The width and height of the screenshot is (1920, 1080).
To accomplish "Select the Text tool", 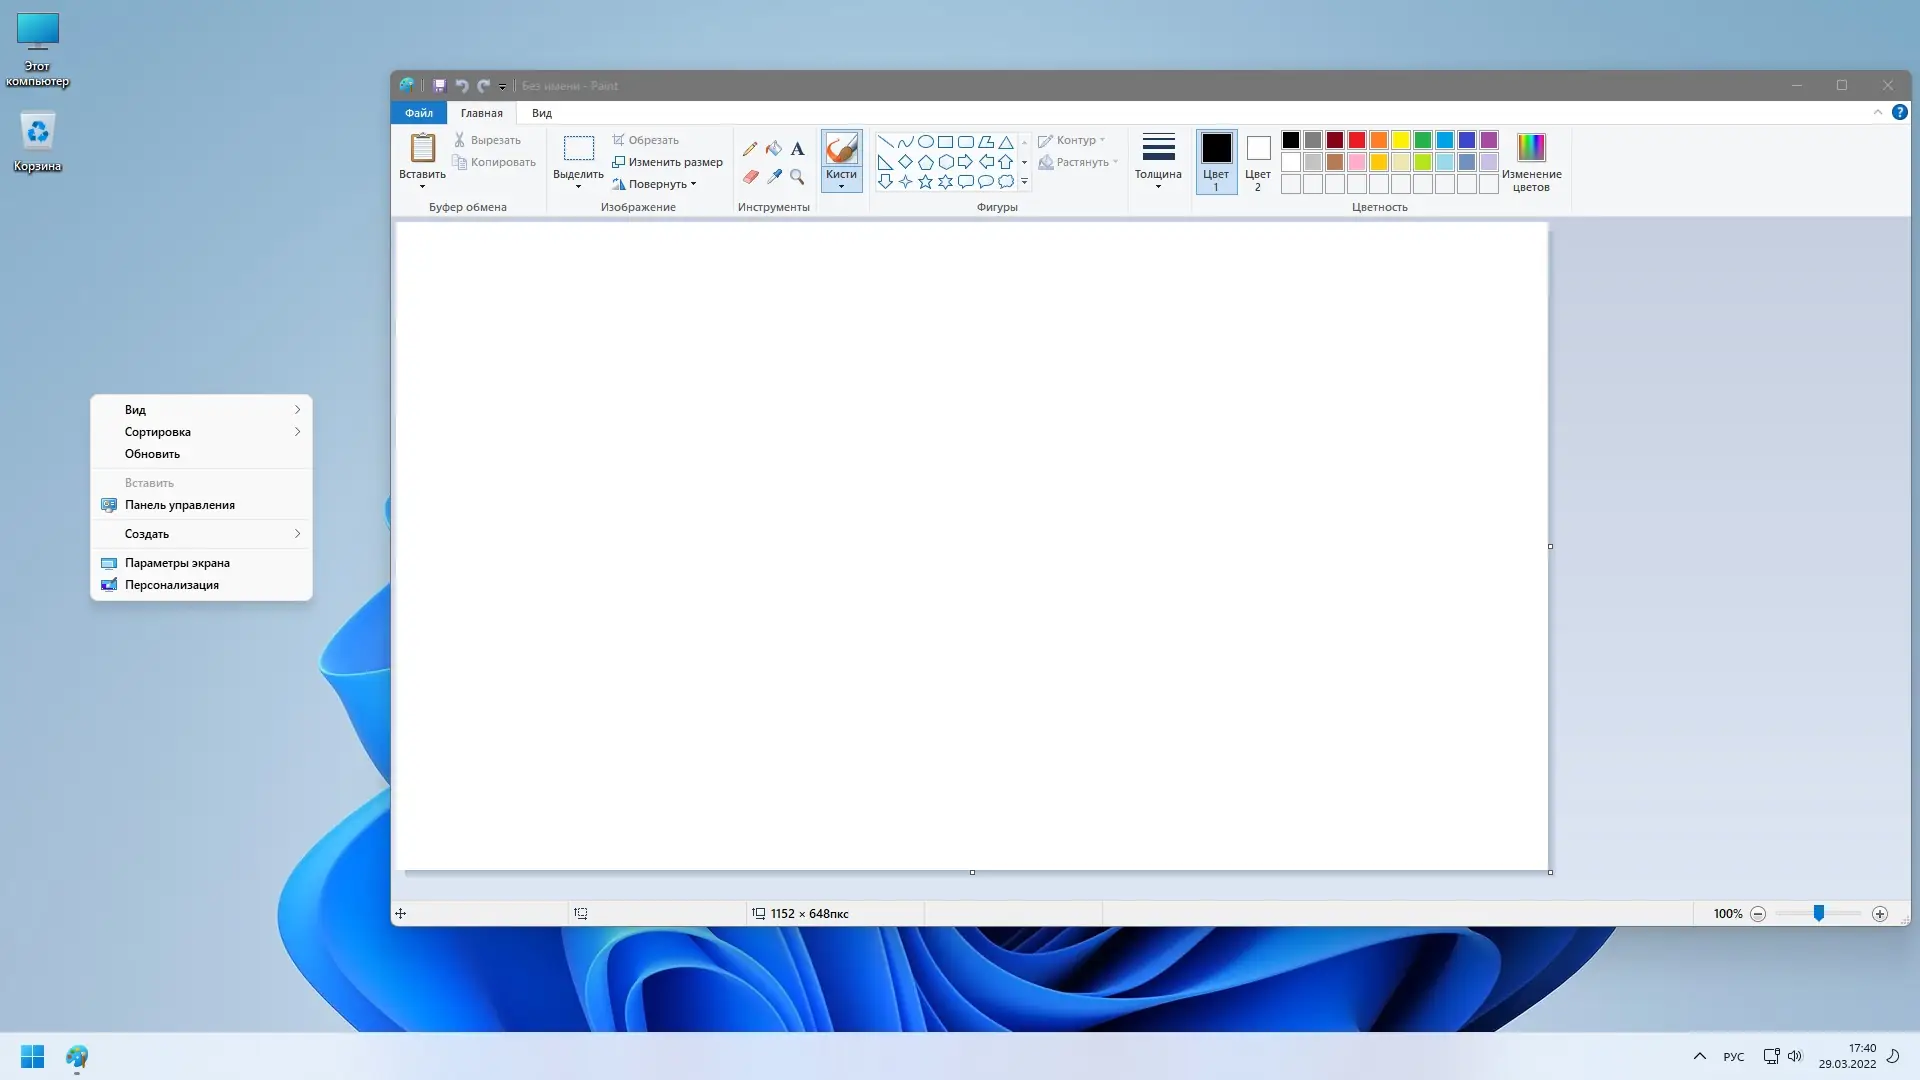I will (x=797, y=149).
